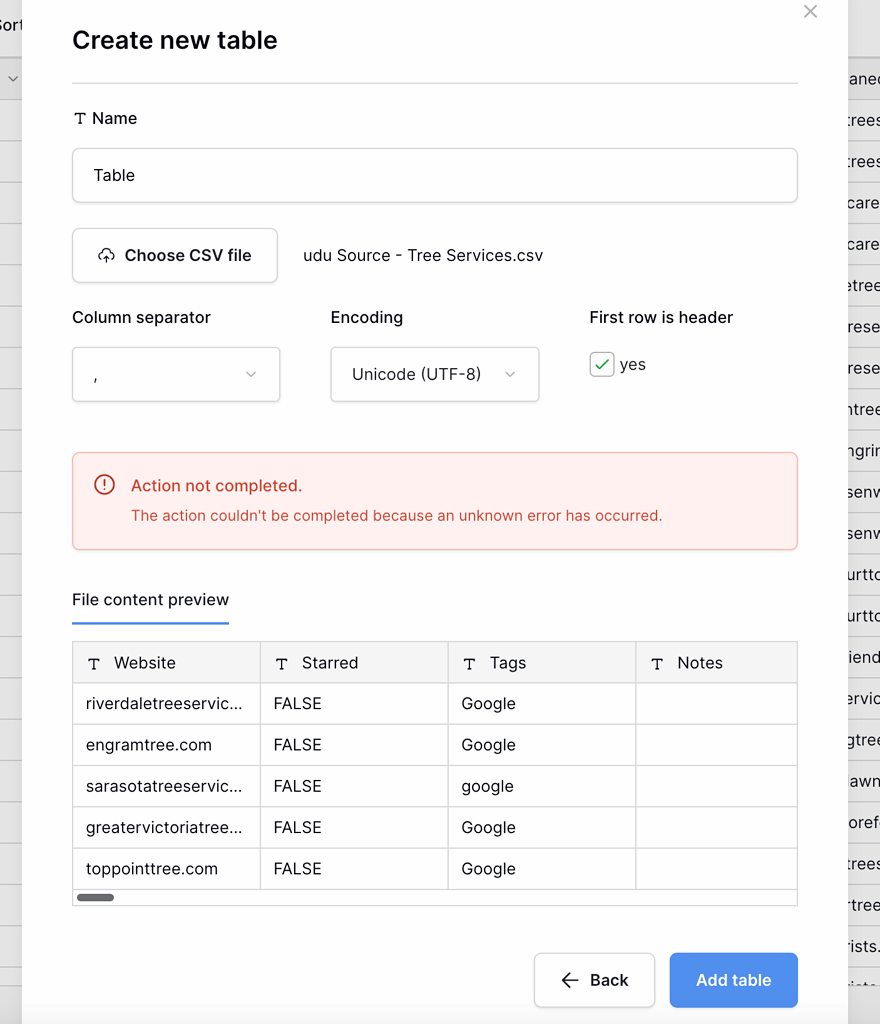Click the alert icon in the error message box
The image size is (880, 1024).
pyautogui.click(x=103, y=484)
